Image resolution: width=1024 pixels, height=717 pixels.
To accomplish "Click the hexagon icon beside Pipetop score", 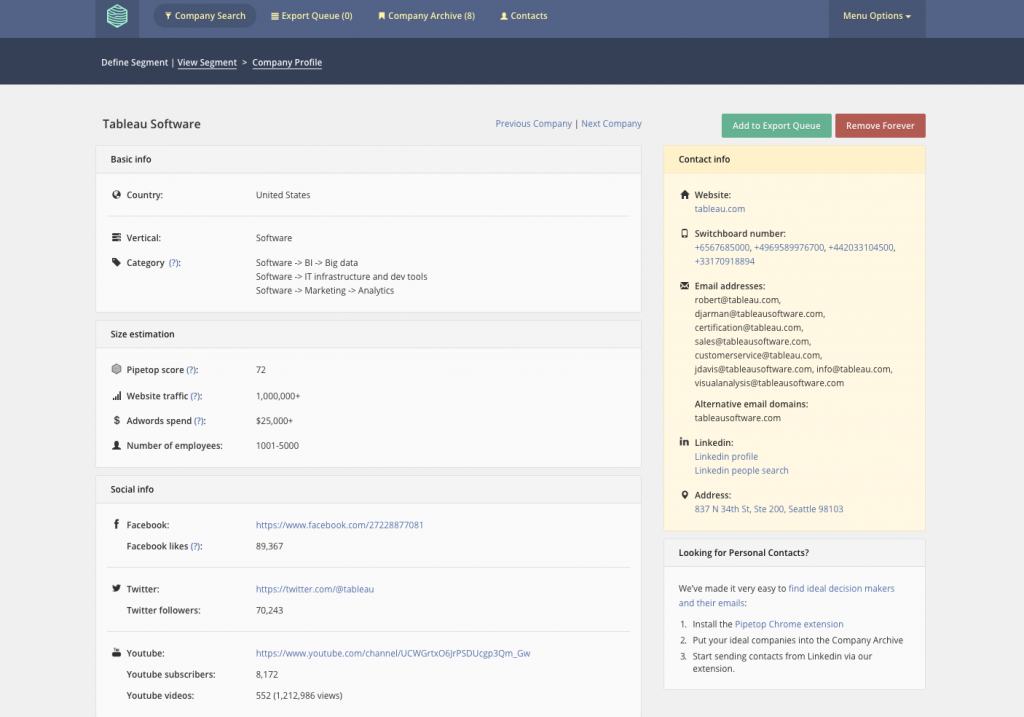I will [116, 369].
